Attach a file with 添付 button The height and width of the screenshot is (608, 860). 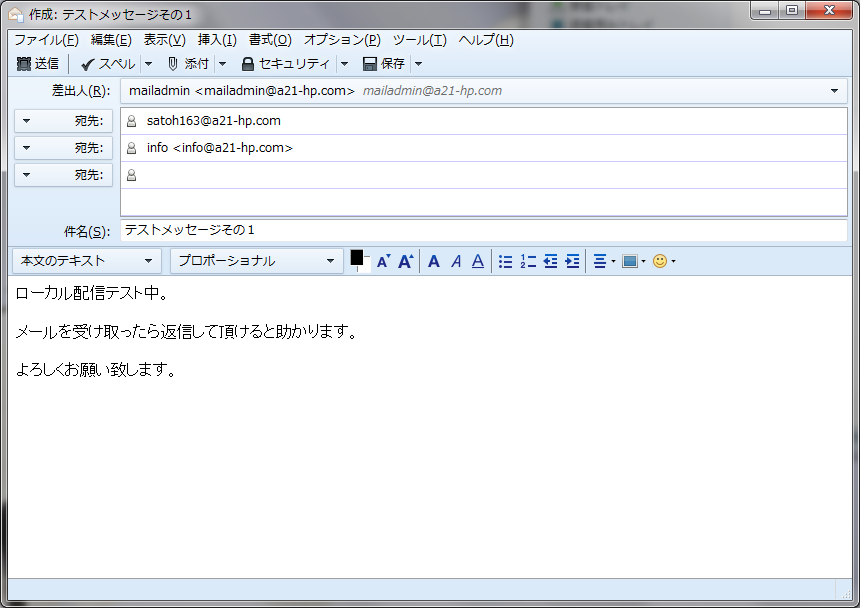tap(188, 64)
